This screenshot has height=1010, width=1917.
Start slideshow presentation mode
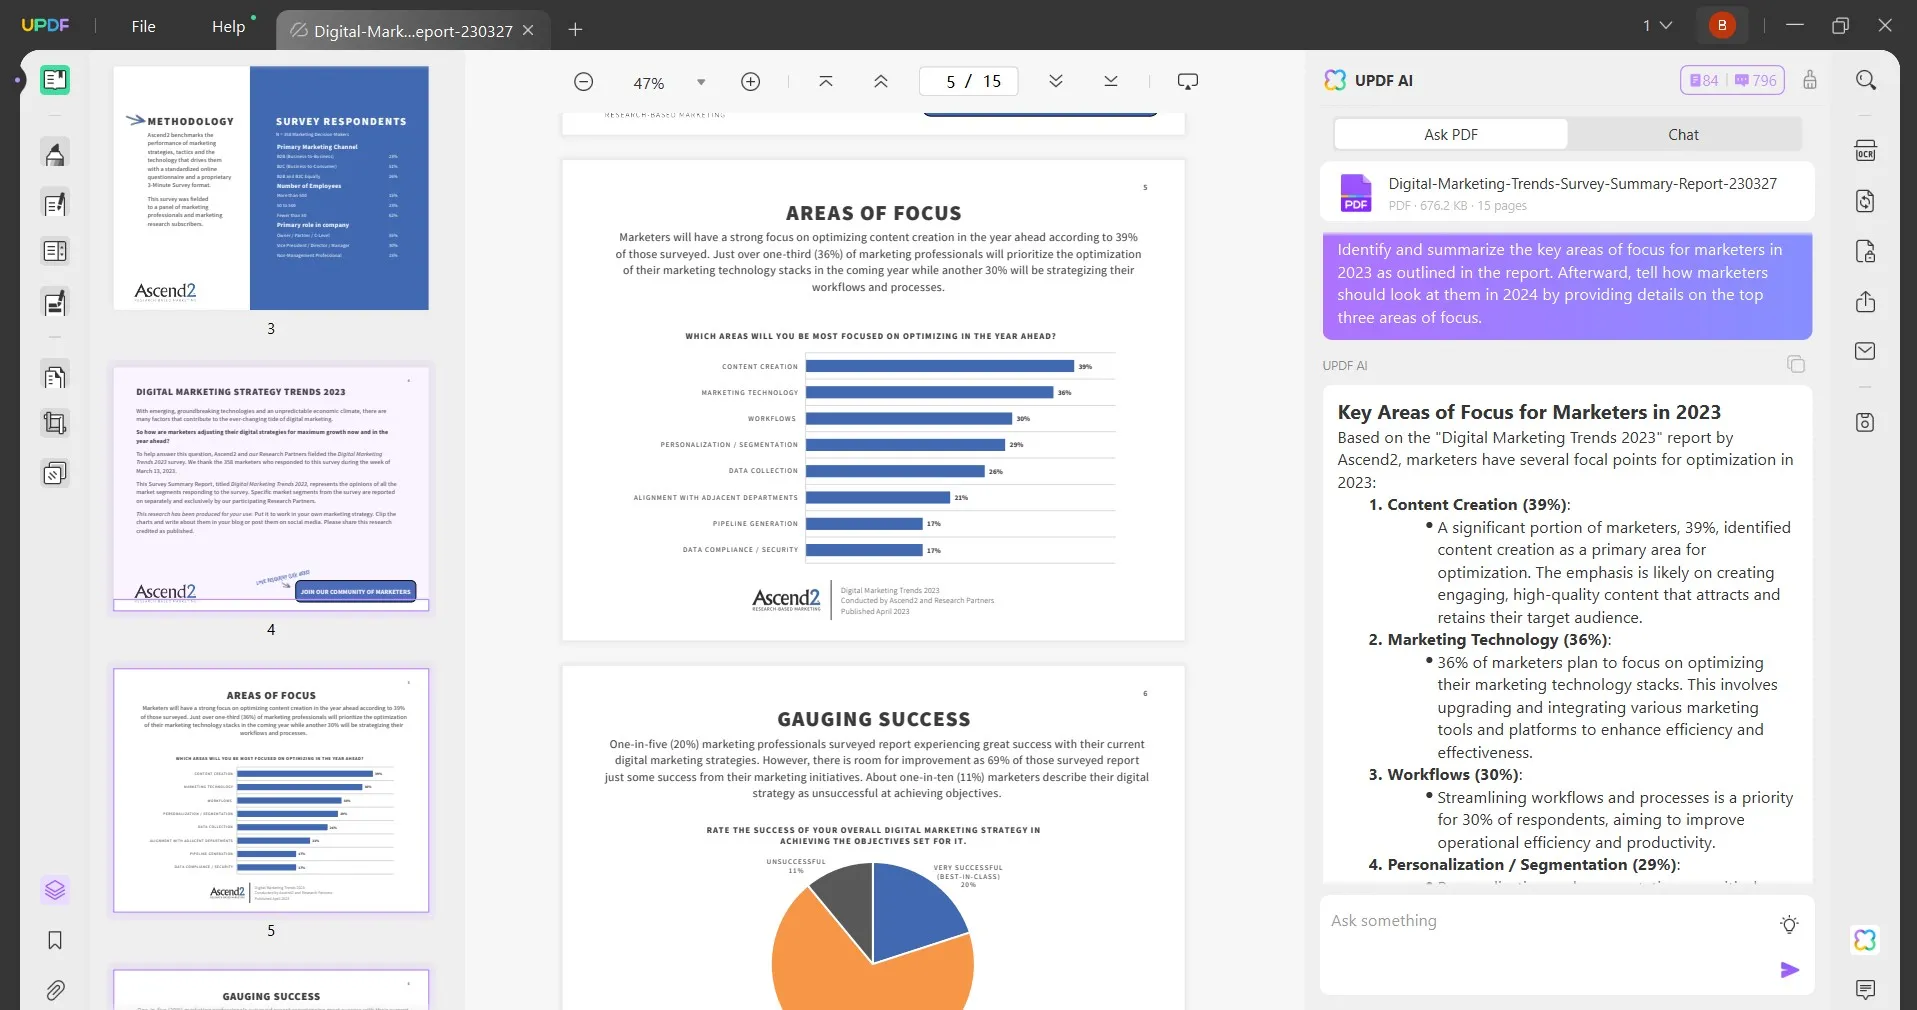[x=1188, y=81]
